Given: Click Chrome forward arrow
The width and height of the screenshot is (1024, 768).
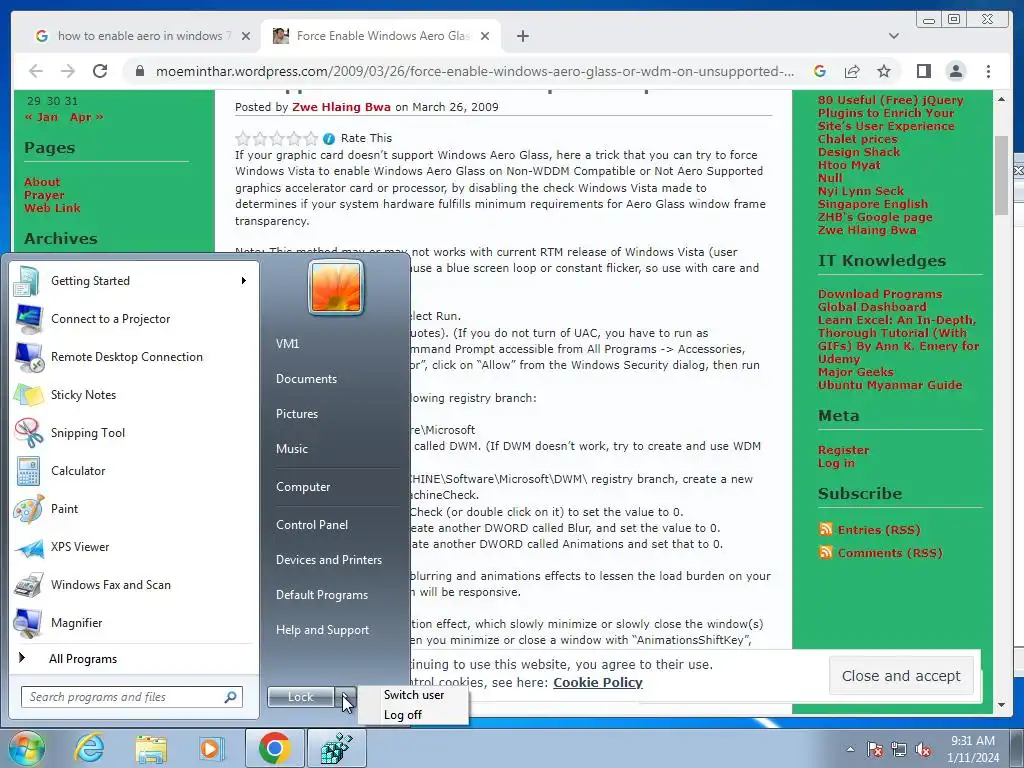Looking at the screenshot, I should (x=68, y=71).
